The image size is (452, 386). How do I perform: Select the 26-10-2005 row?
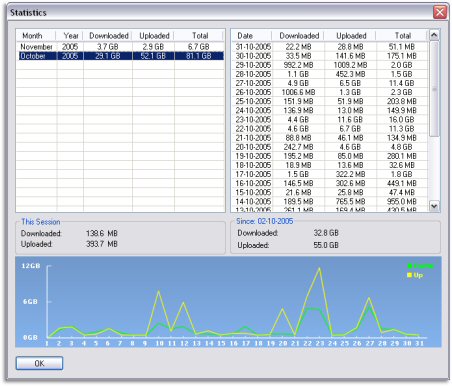pyautogui.click(x=330, y=92)
